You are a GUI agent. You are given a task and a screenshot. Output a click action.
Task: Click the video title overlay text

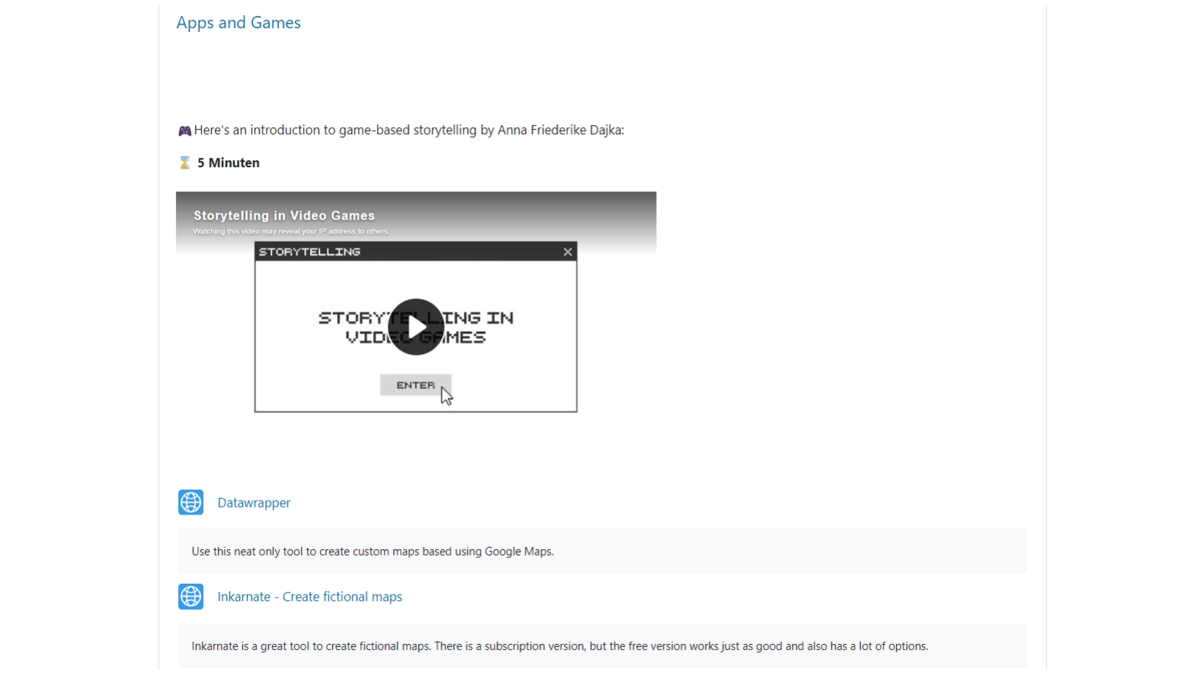[x=284, y=215]
